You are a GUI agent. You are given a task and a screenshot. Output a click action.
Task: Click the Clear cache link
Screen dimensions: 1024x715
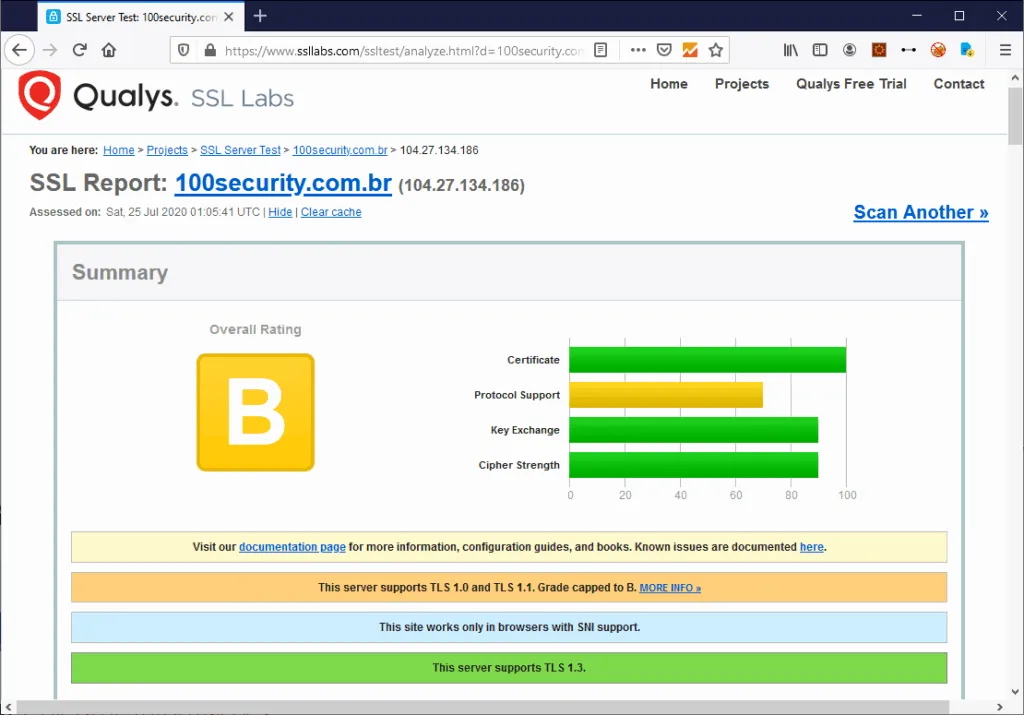[331, 212]
